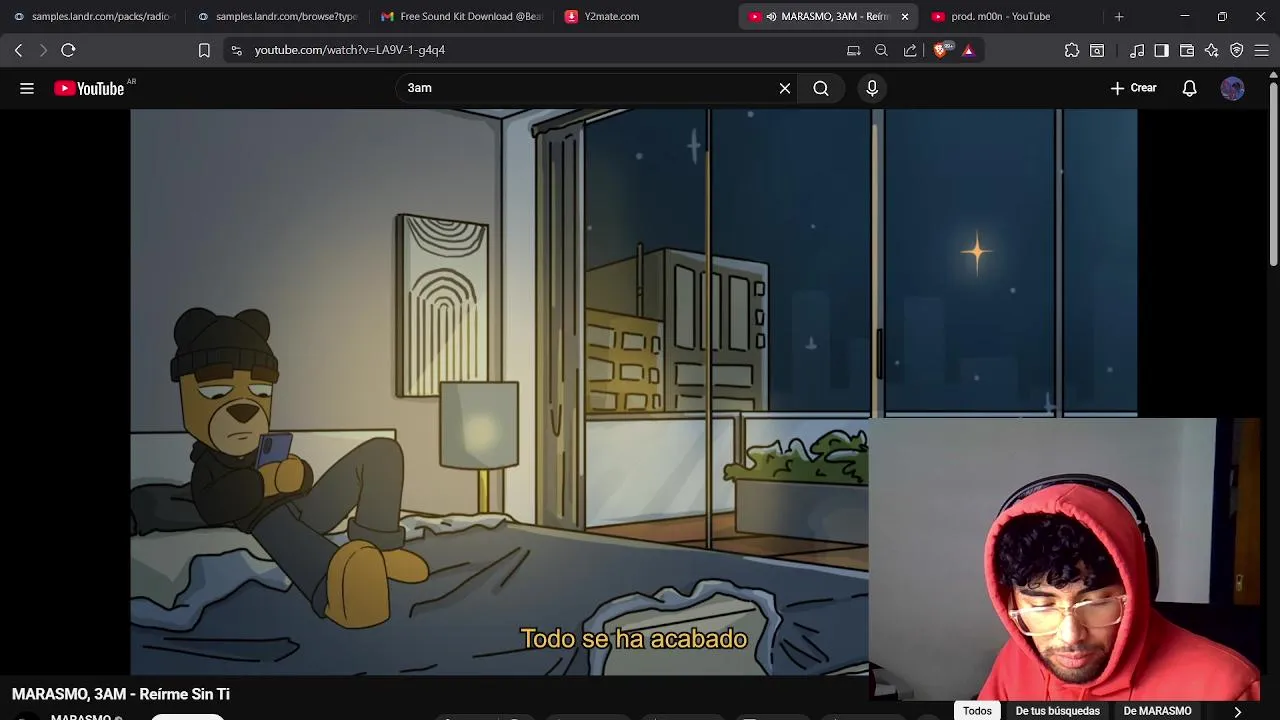The height and width of the screenshot is (720, 1280).
Task: Share this page via address bar icon
Action: (x=910, y=50)
